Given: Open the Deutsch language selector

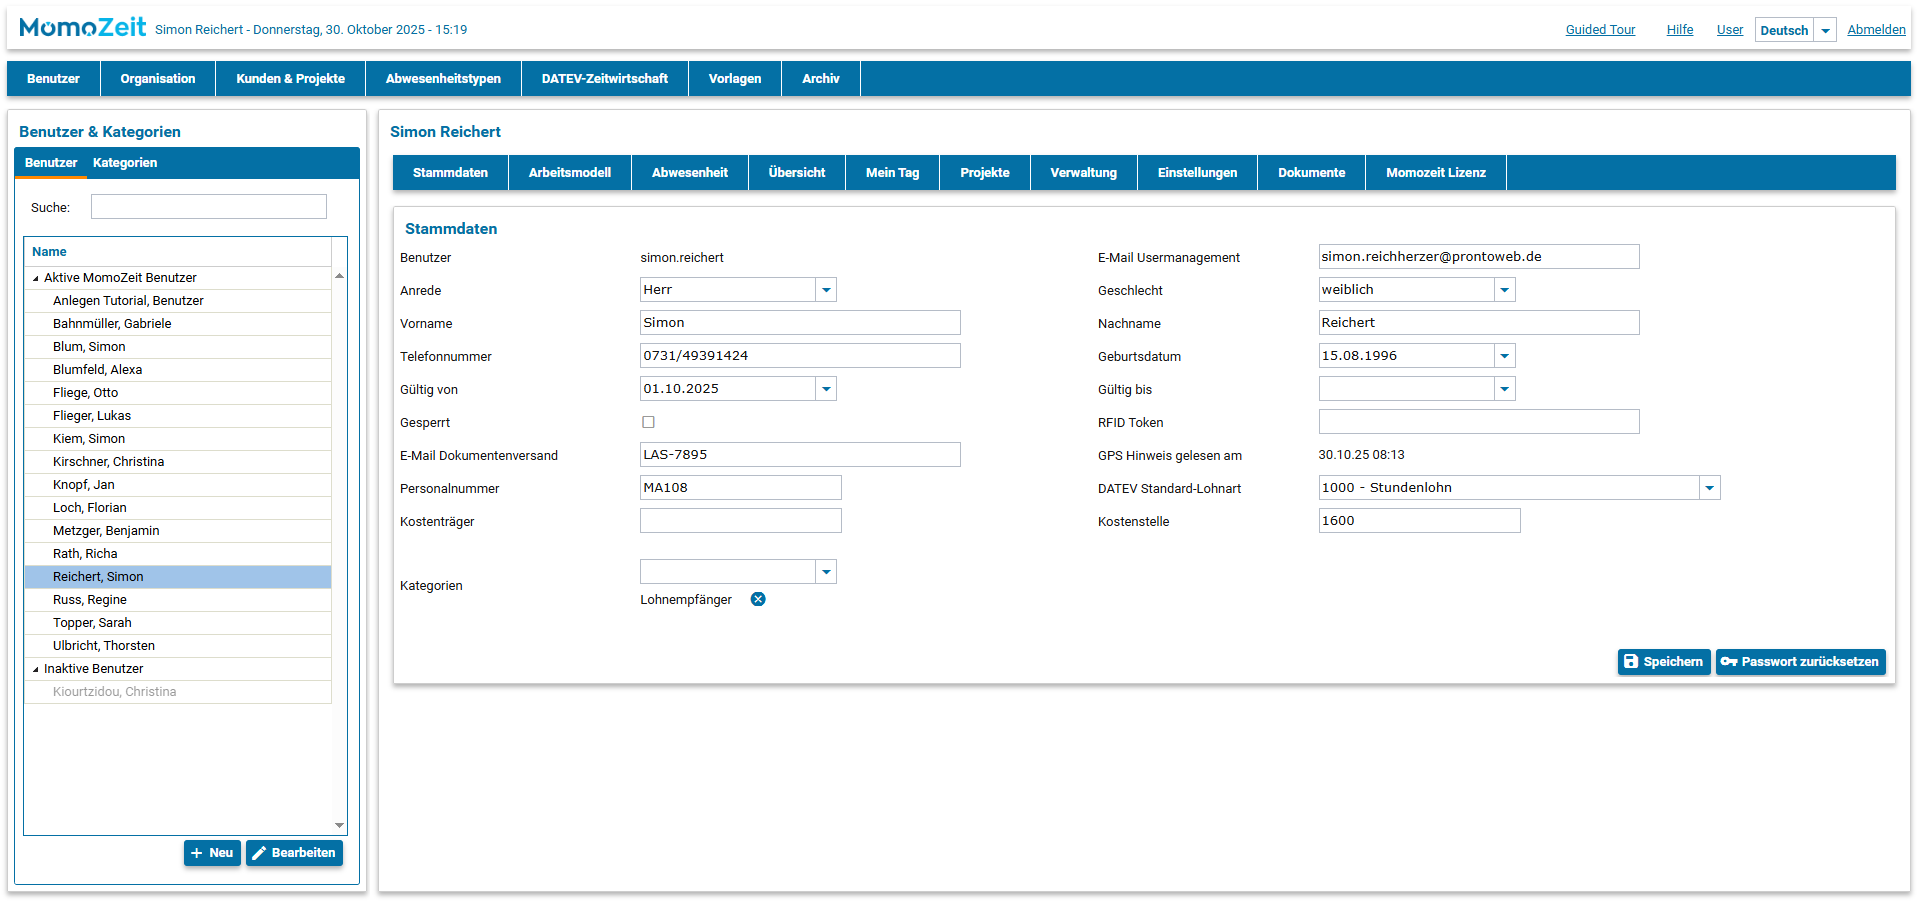Looking at the screenshot, I should pos(1825,30).
